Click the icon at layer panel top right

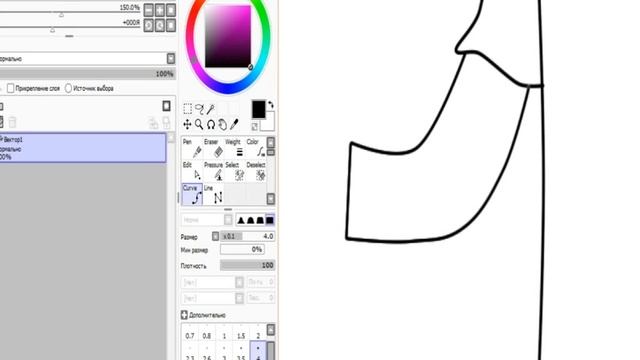click(166, 106)
